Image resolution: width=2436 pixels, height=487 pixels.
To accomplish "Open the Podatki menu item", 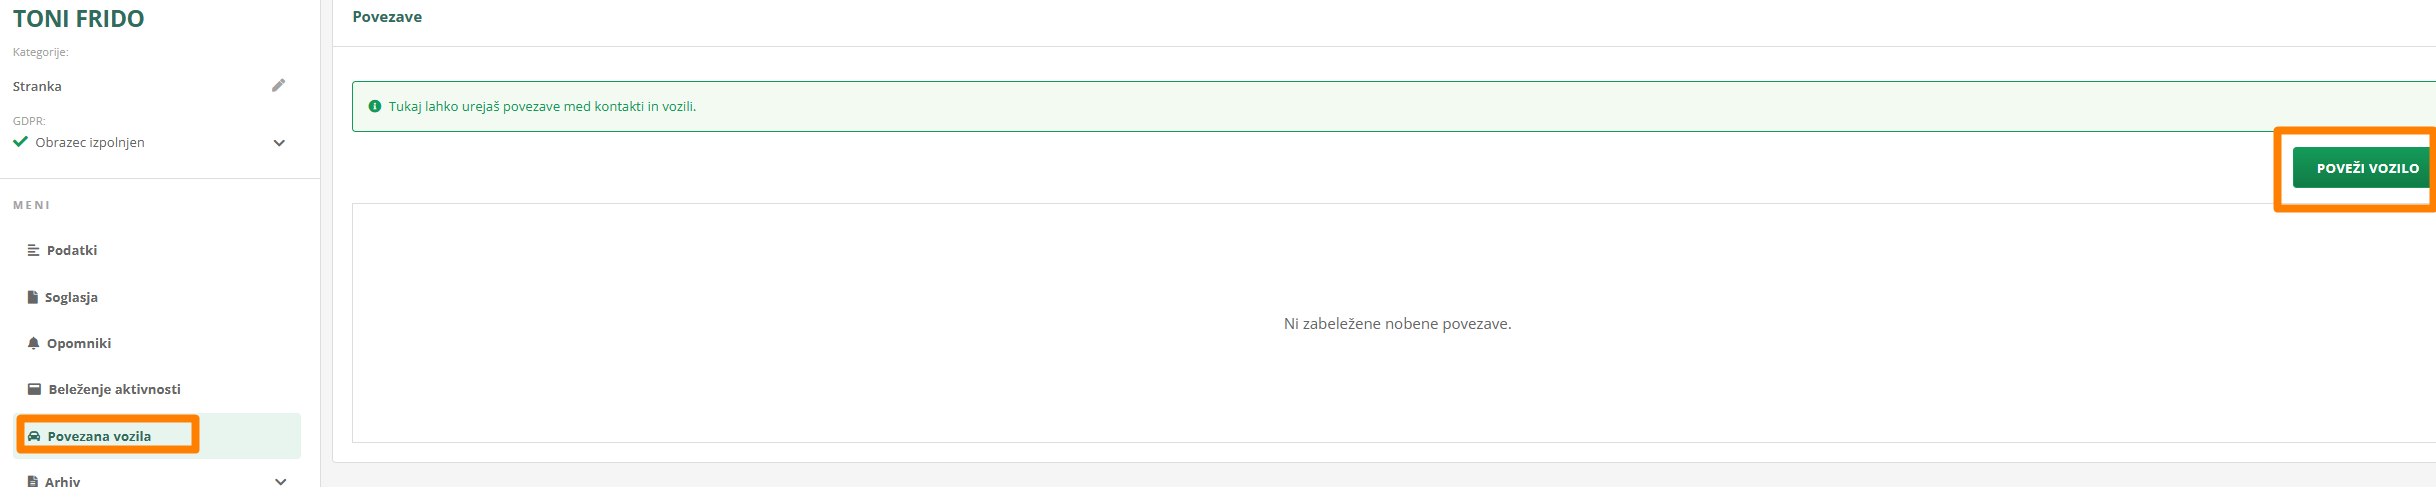I will (72, 250).
